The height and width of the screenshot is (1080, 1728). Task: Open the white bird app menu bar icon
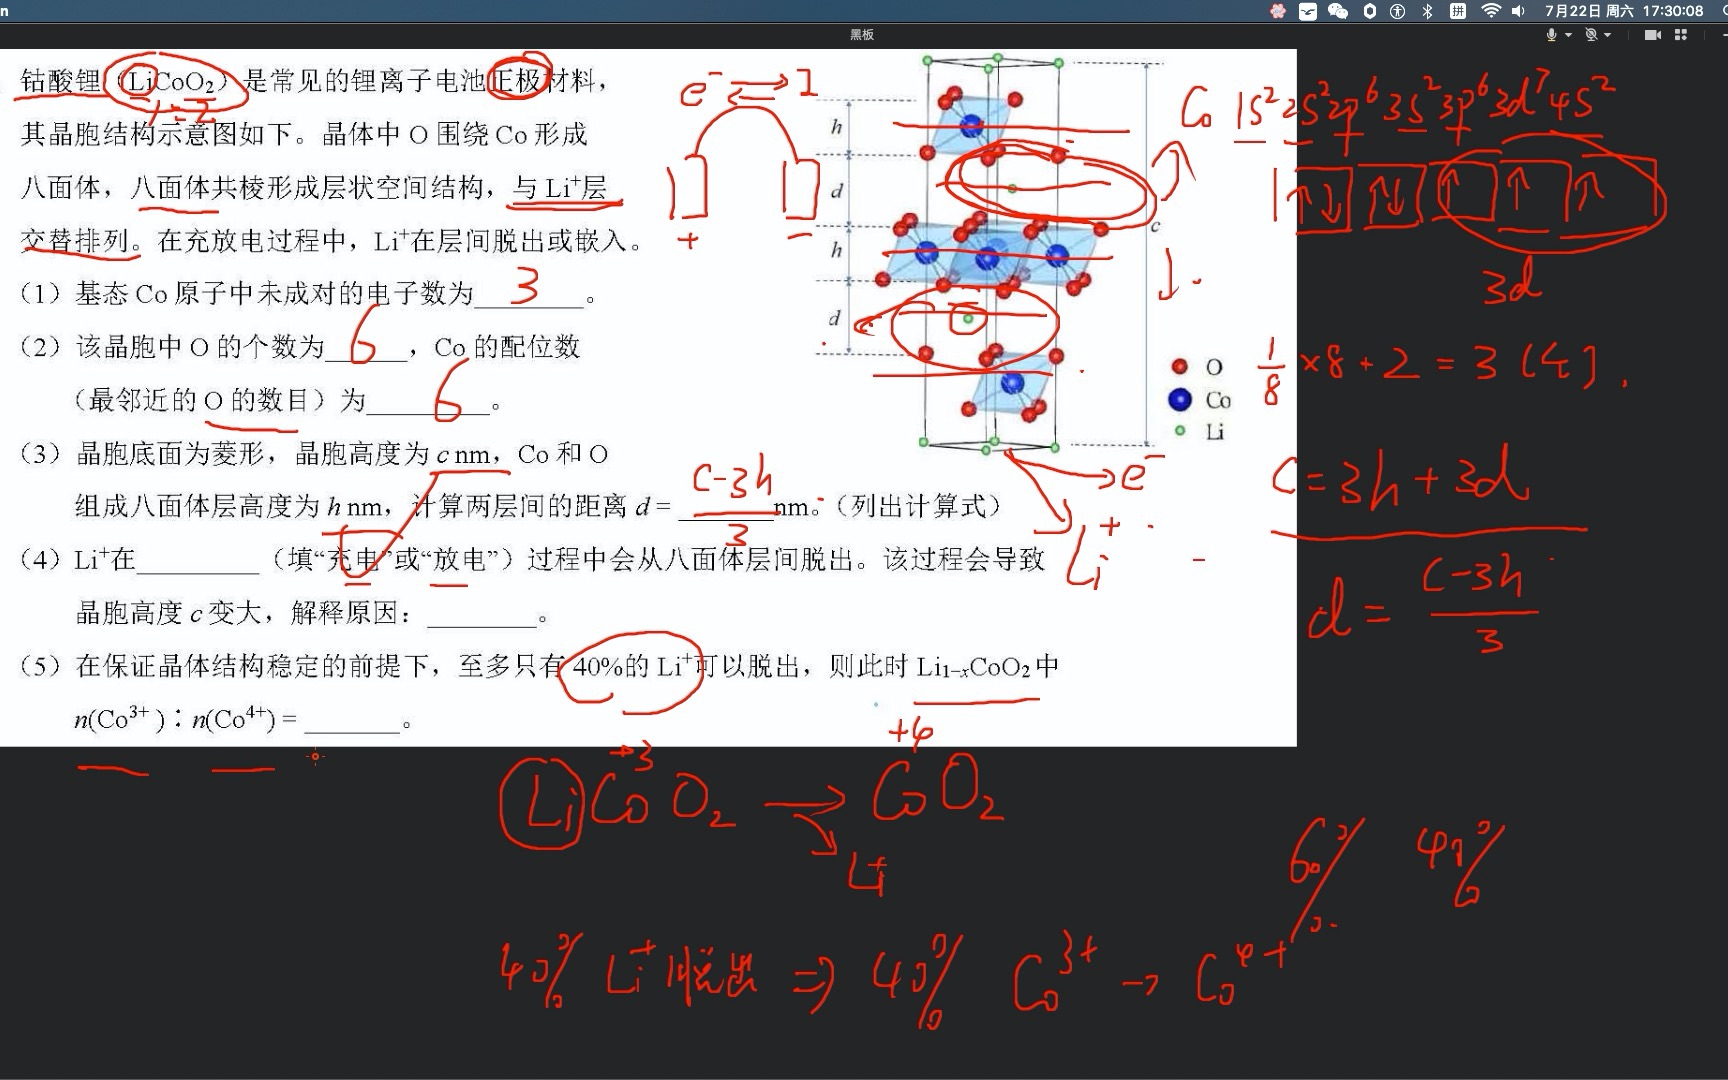[1307, 11]
